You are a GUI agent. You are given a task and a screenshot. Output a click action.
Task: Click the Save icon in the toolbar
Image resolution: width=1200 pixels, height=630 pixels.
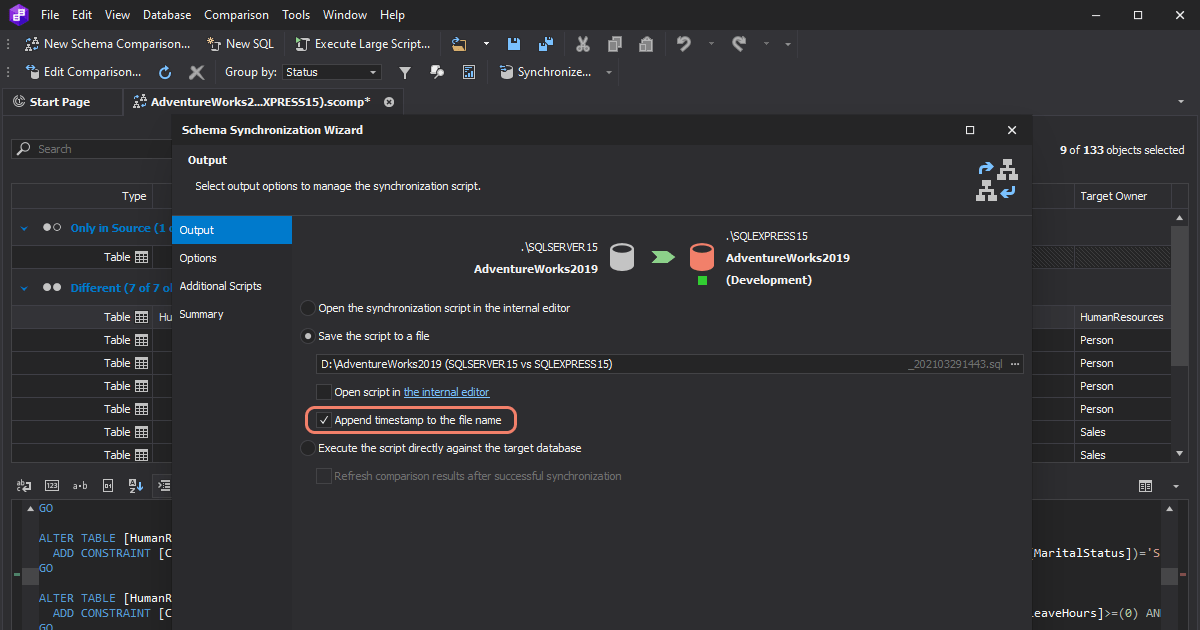[x=514, y=44]
